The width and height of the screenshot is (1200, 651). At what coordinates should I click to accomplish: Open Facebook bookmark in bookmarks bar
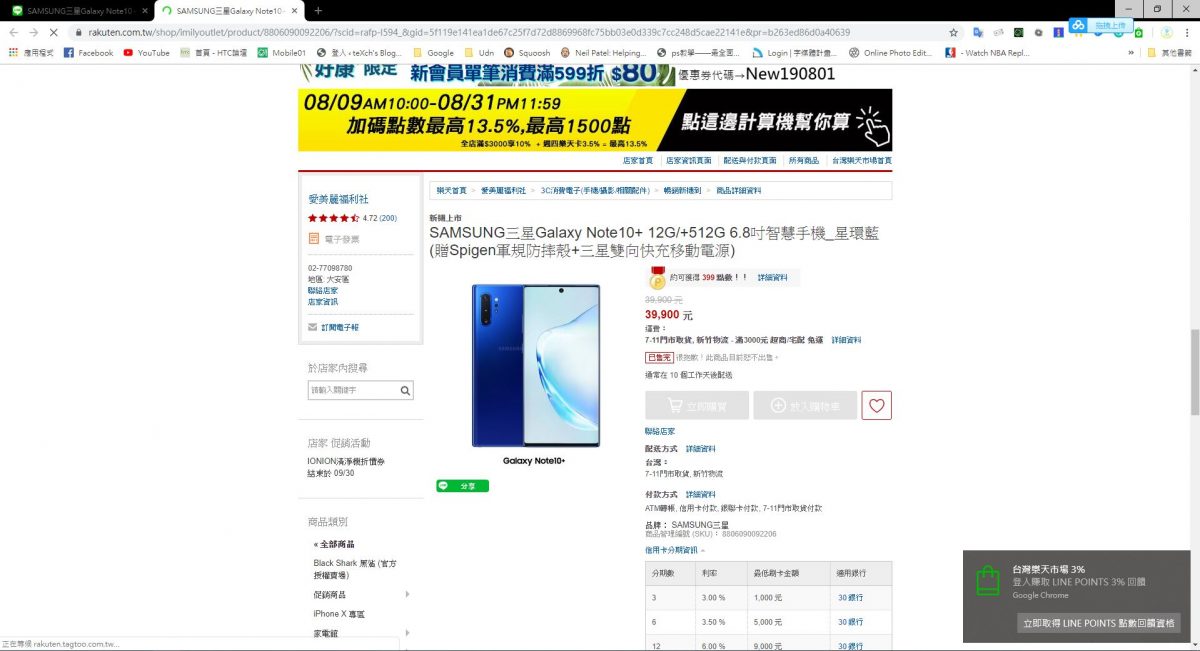pos(89,53)
